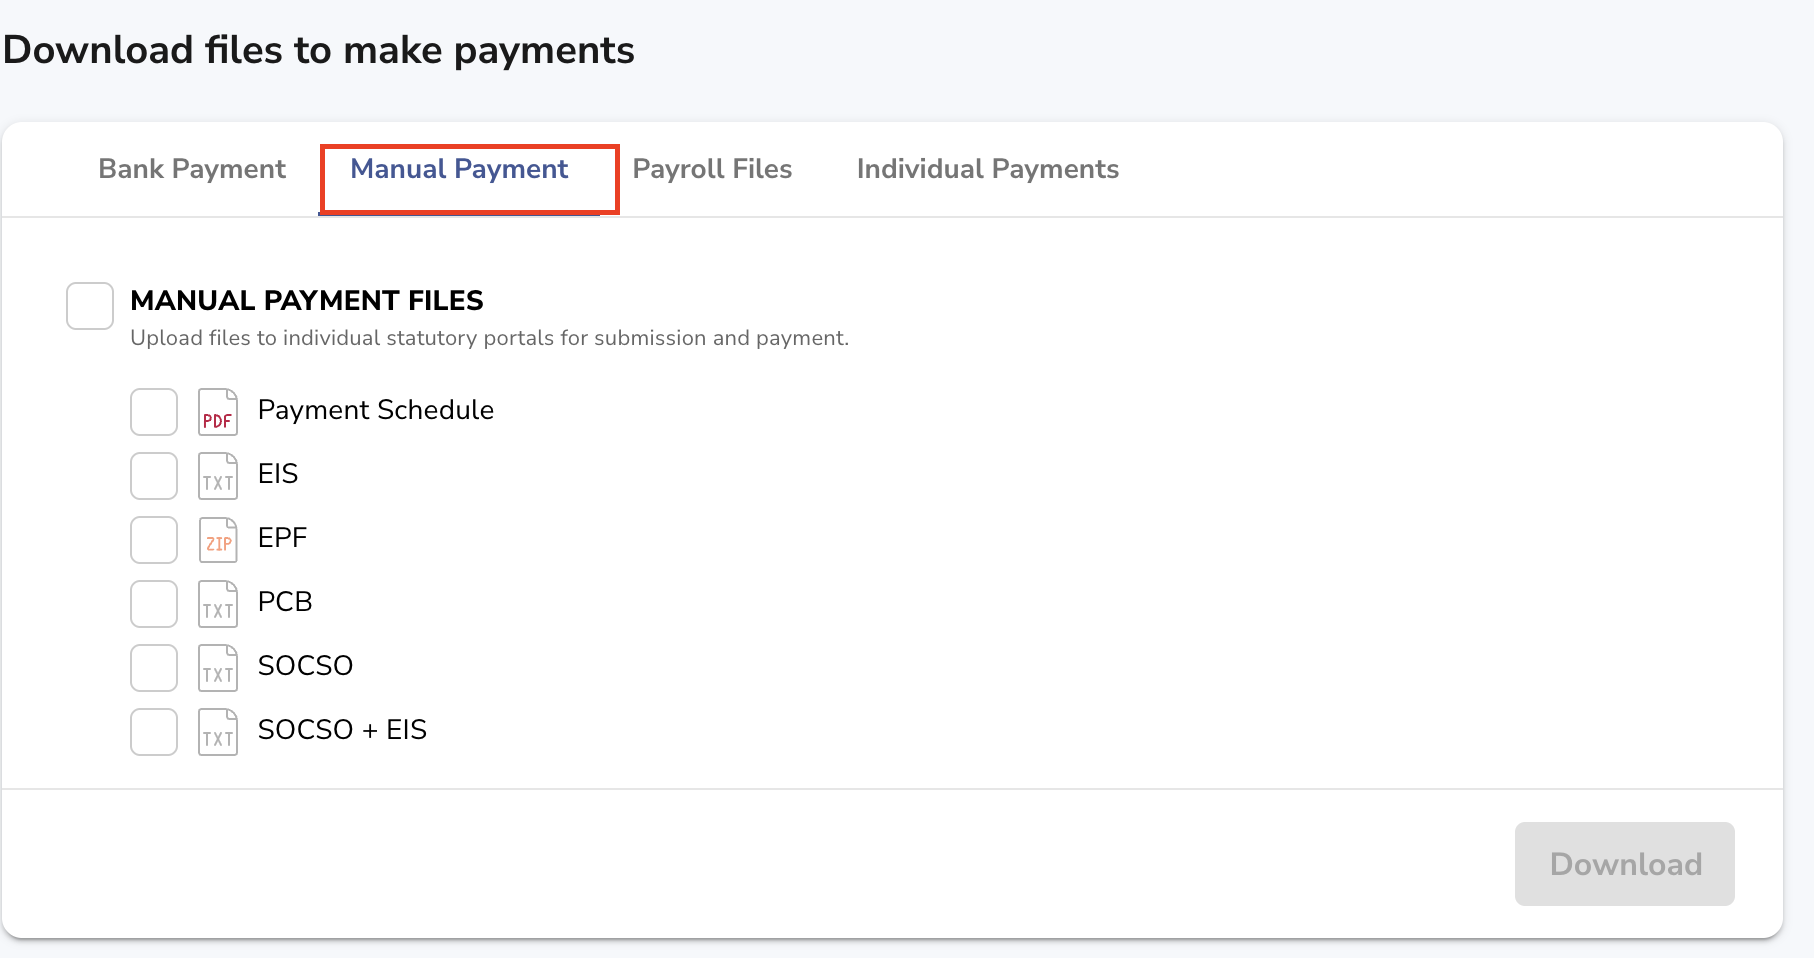Image resolution: width=1814 pixels, height=958 pixels.
Task: Click the TXT file icon beside SOCSO
Action: 217,668
